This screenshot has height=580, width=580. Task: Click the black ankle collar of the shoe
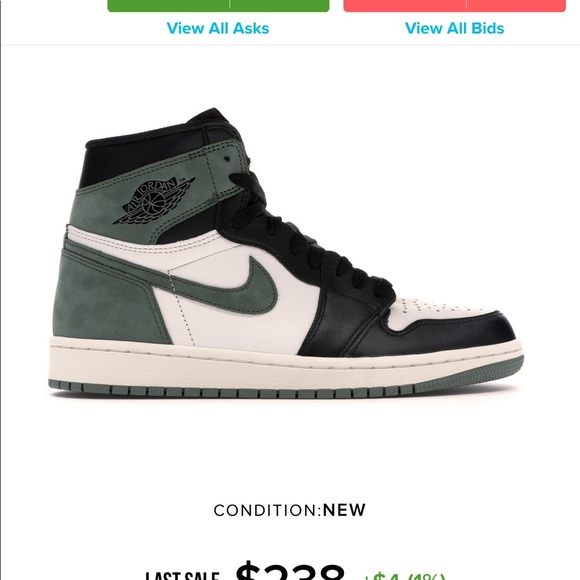tap(148, 155)
